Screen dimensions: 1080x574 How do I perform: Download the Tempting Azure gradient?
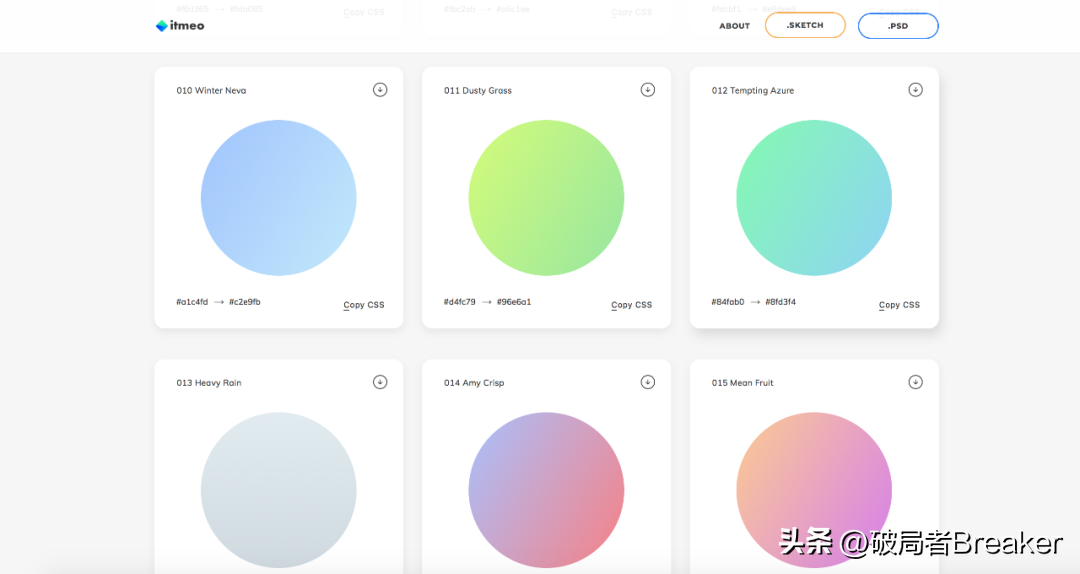point(915,90)
